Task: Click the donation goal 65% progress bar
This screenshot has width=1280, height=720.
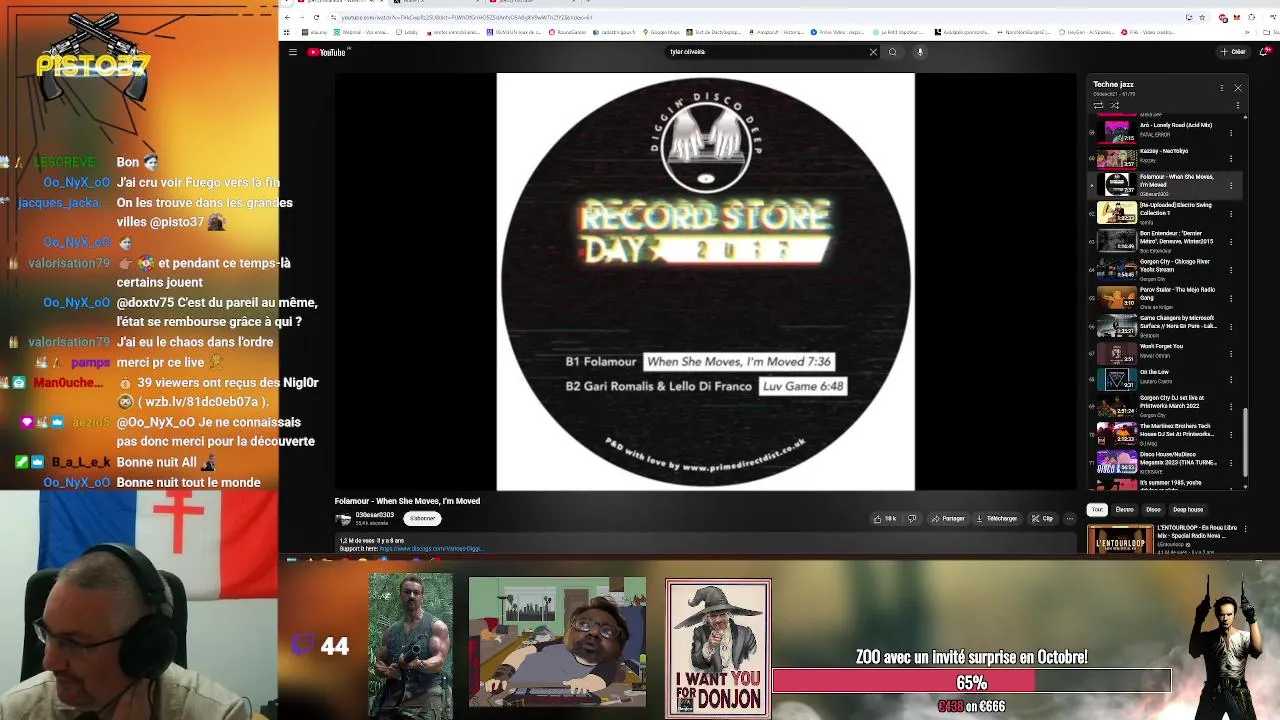Action: 971,683
